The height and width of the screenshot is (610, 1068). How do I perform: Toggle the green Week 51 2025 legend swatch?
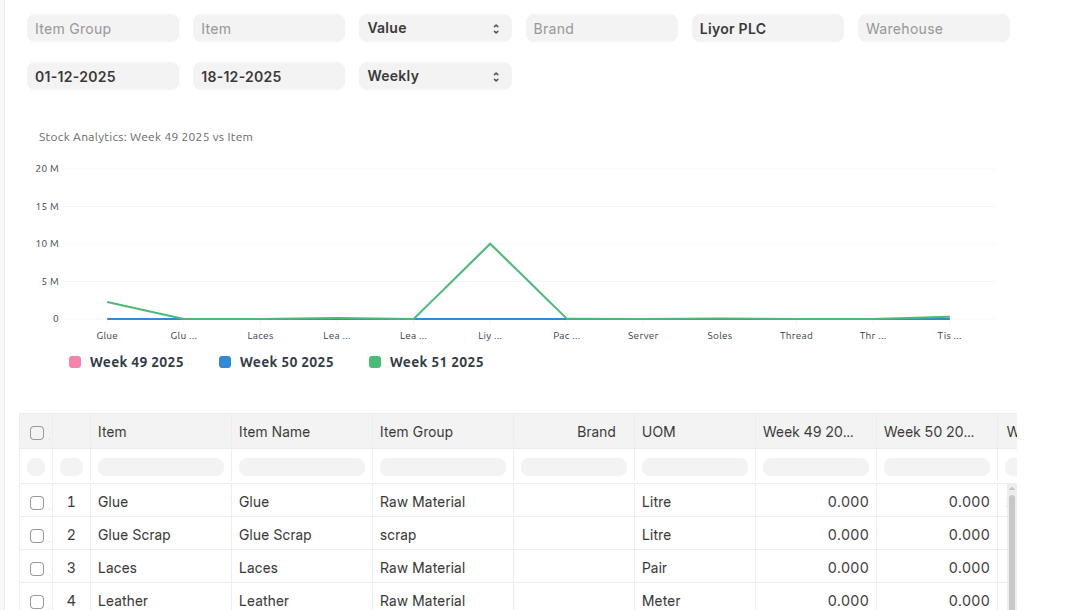point(375,362)
